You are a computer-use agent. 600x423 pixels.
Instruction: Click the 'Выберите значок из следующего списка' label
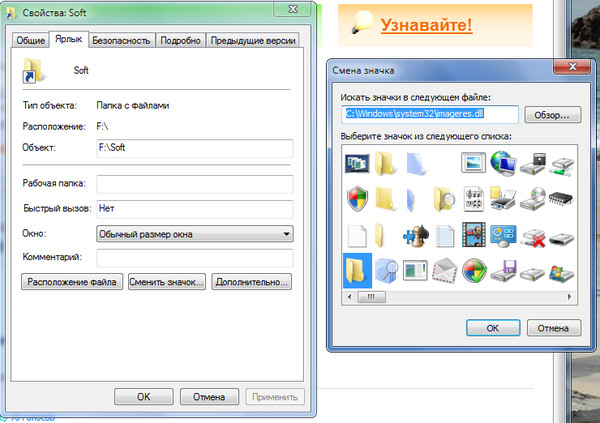pyautogui.click(x=426, y=136)
